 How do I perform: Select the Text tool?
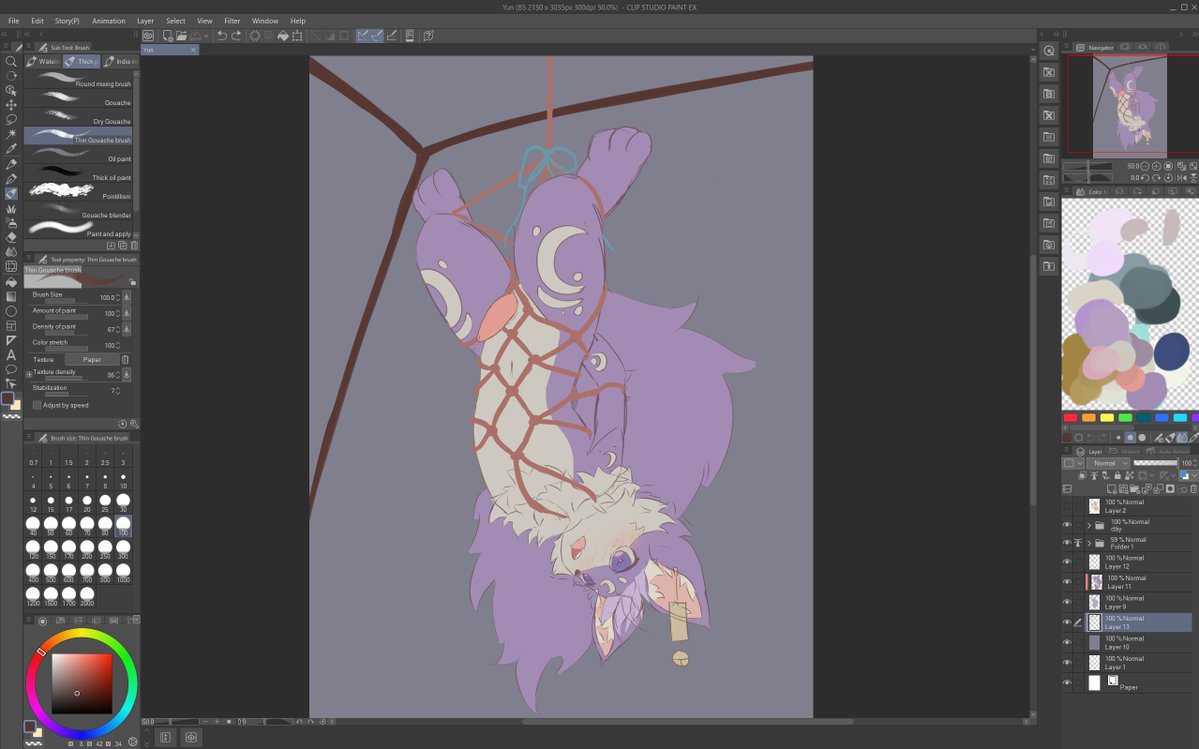click(11, 355)
